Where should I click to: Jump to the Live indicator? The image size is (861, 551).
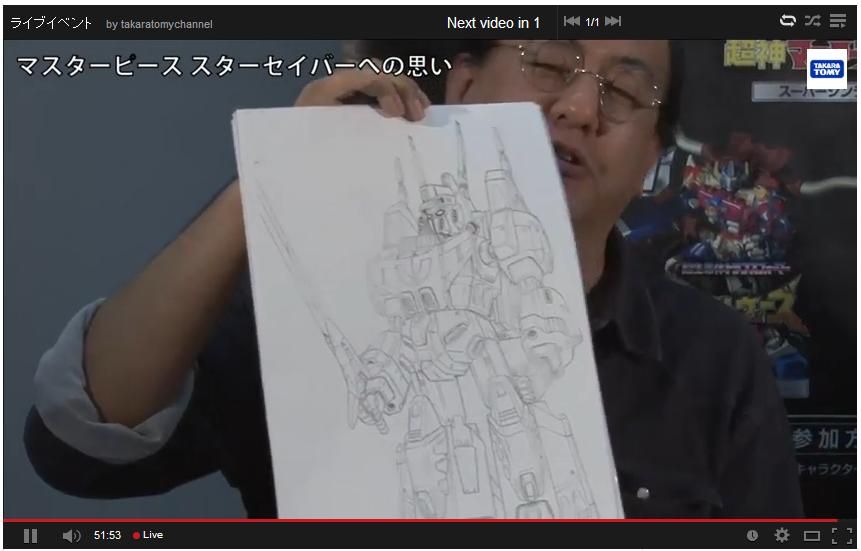point(148,535)
